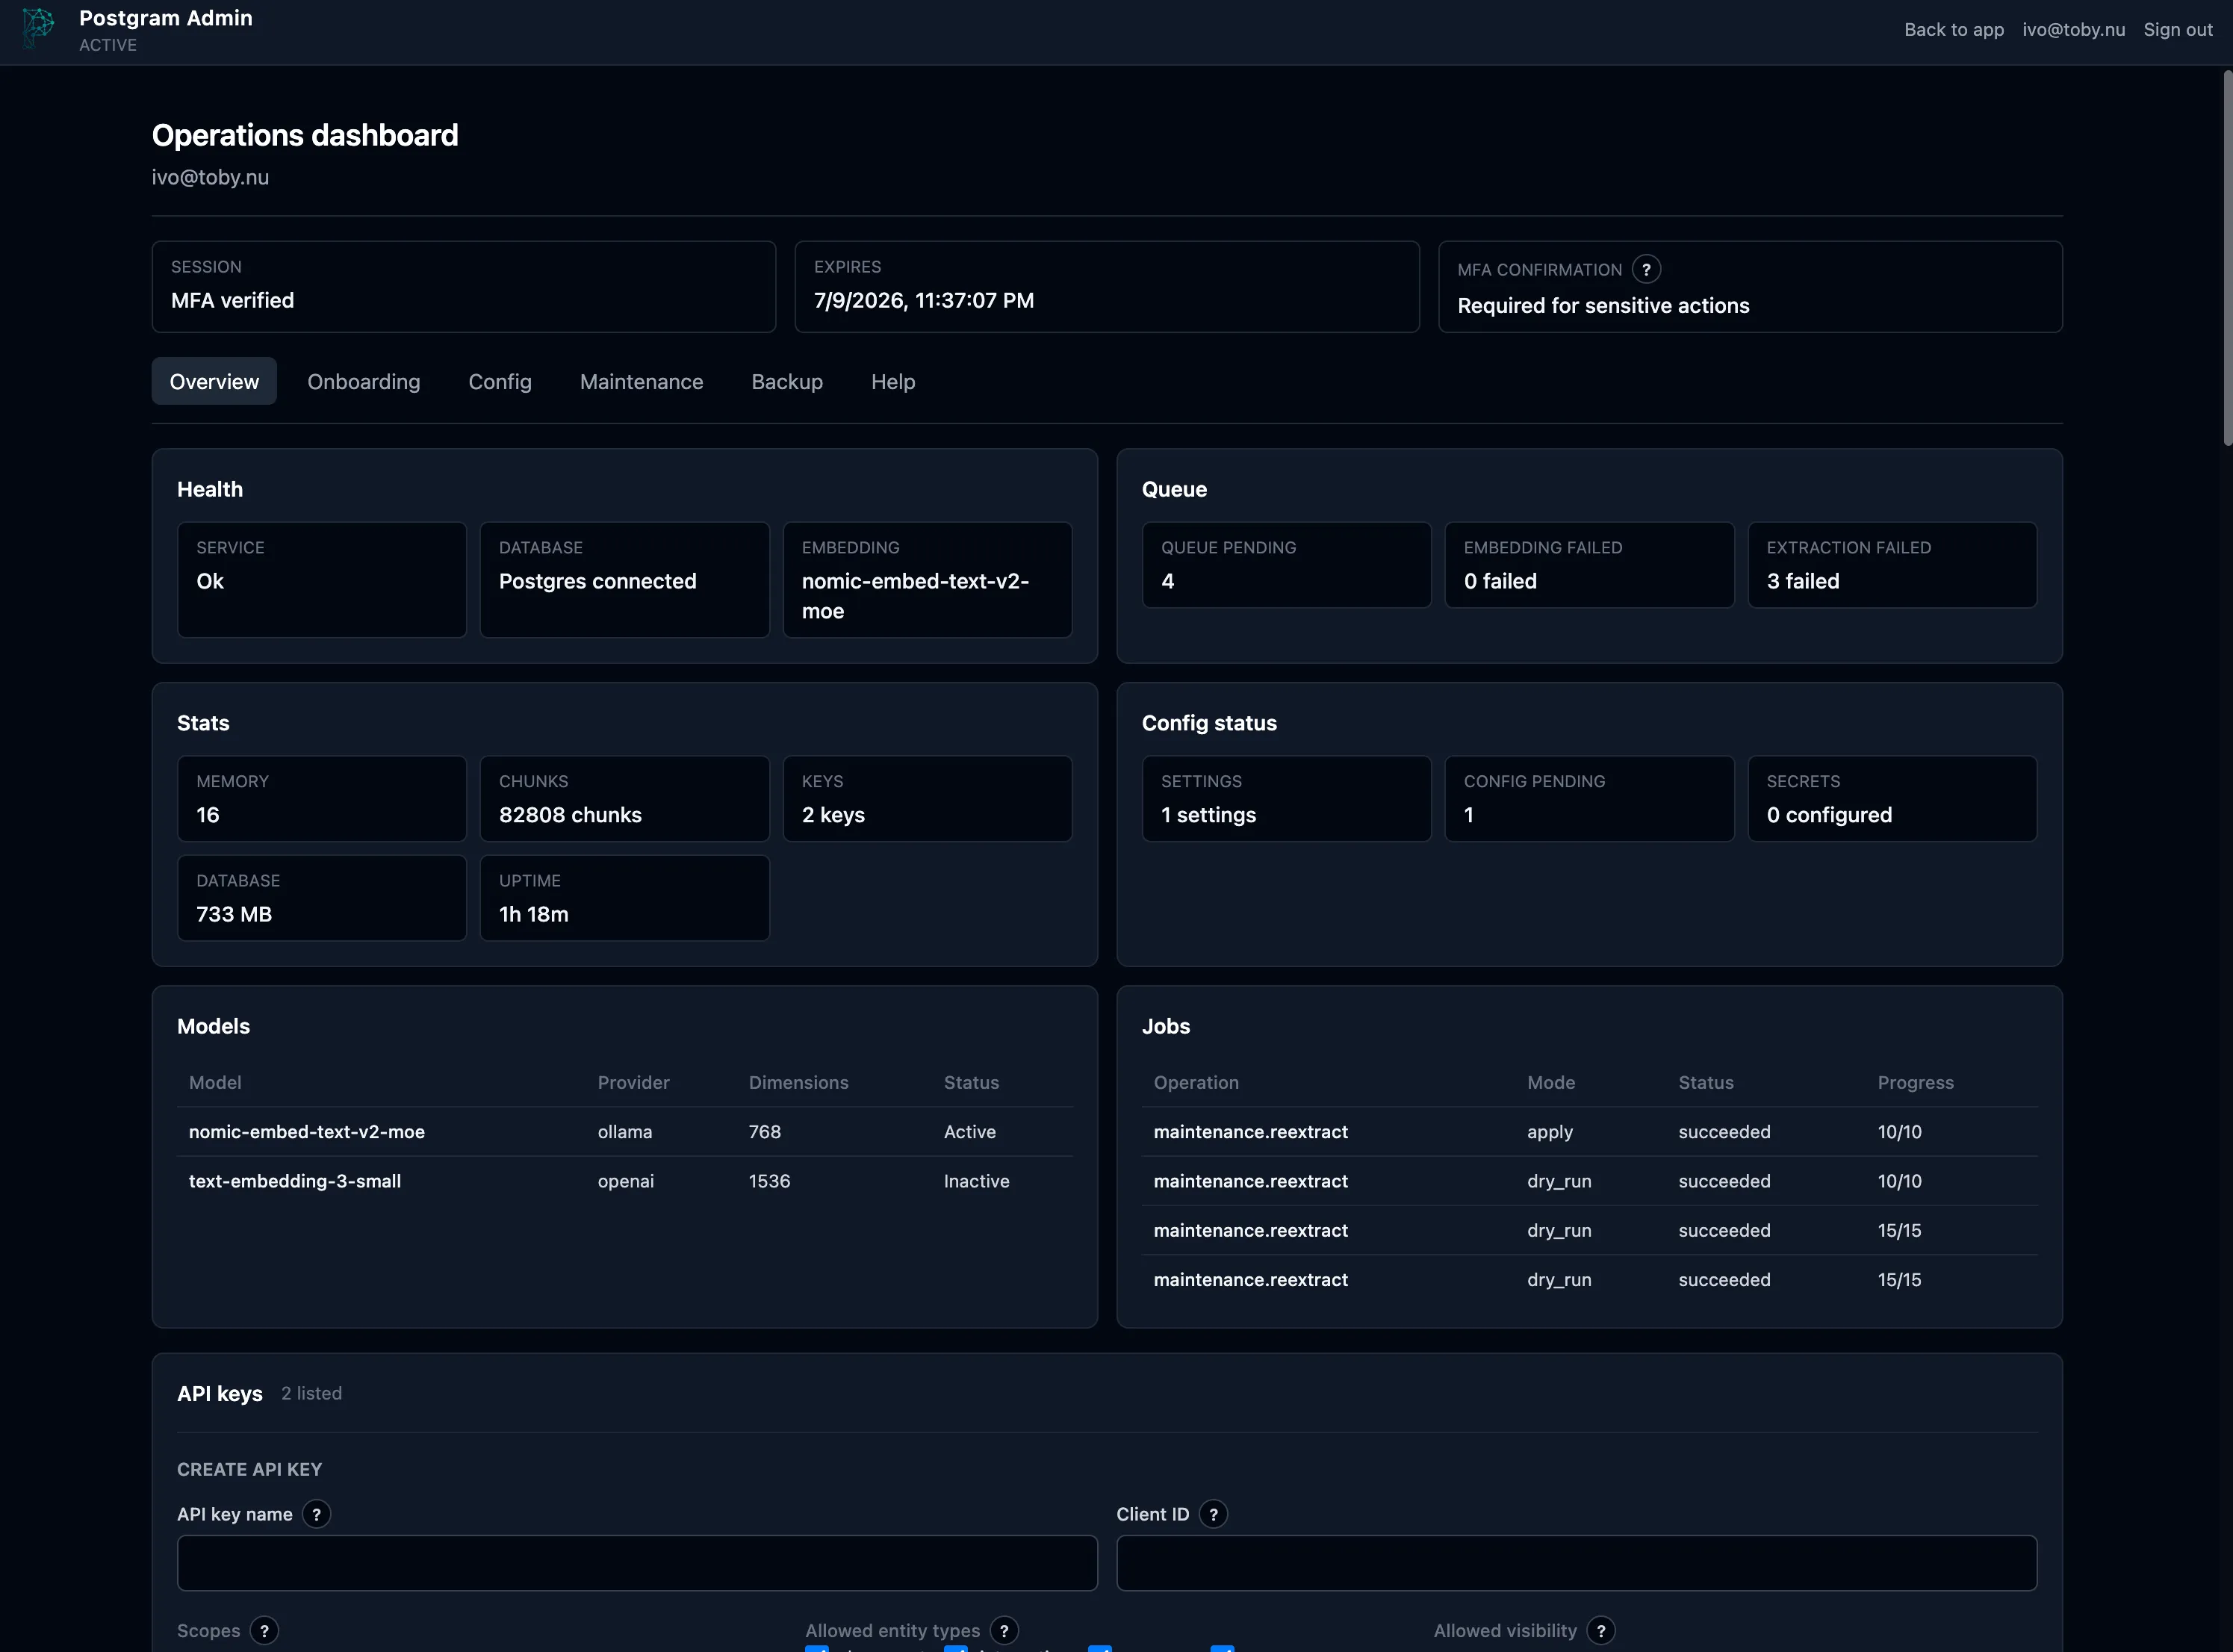Click the Mode column header in Jobs
Viewport: 2233px width, 1652px height.
click(1551, 1082)
